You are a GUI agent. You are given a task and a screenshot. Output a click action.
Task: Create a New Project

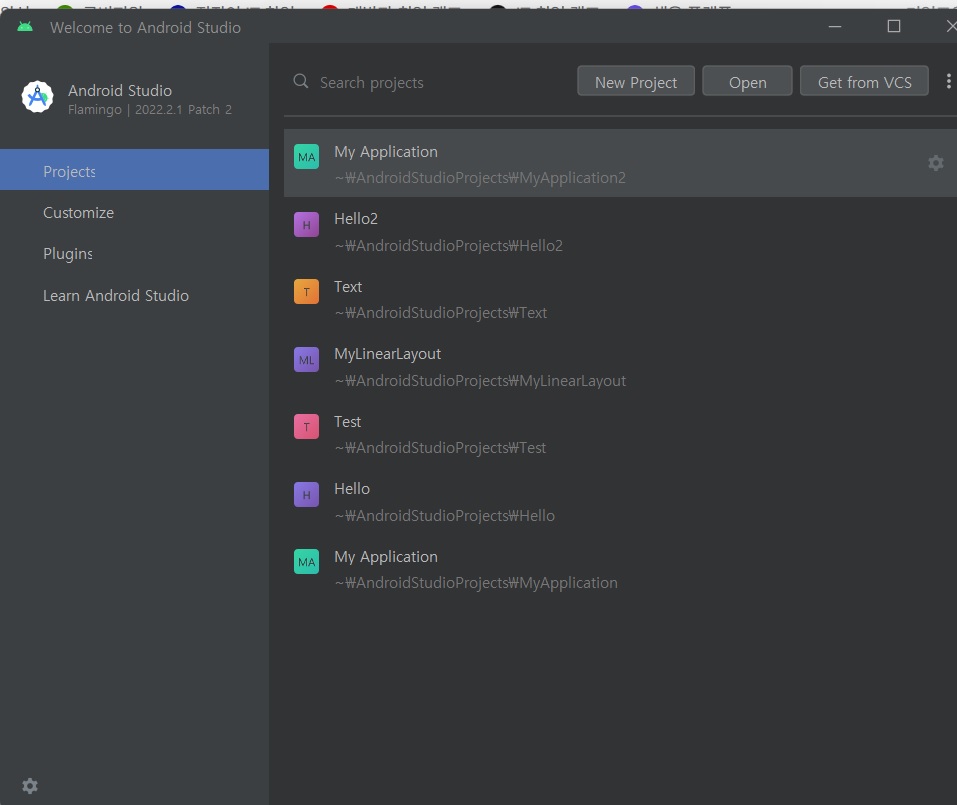tap(636, 81)
